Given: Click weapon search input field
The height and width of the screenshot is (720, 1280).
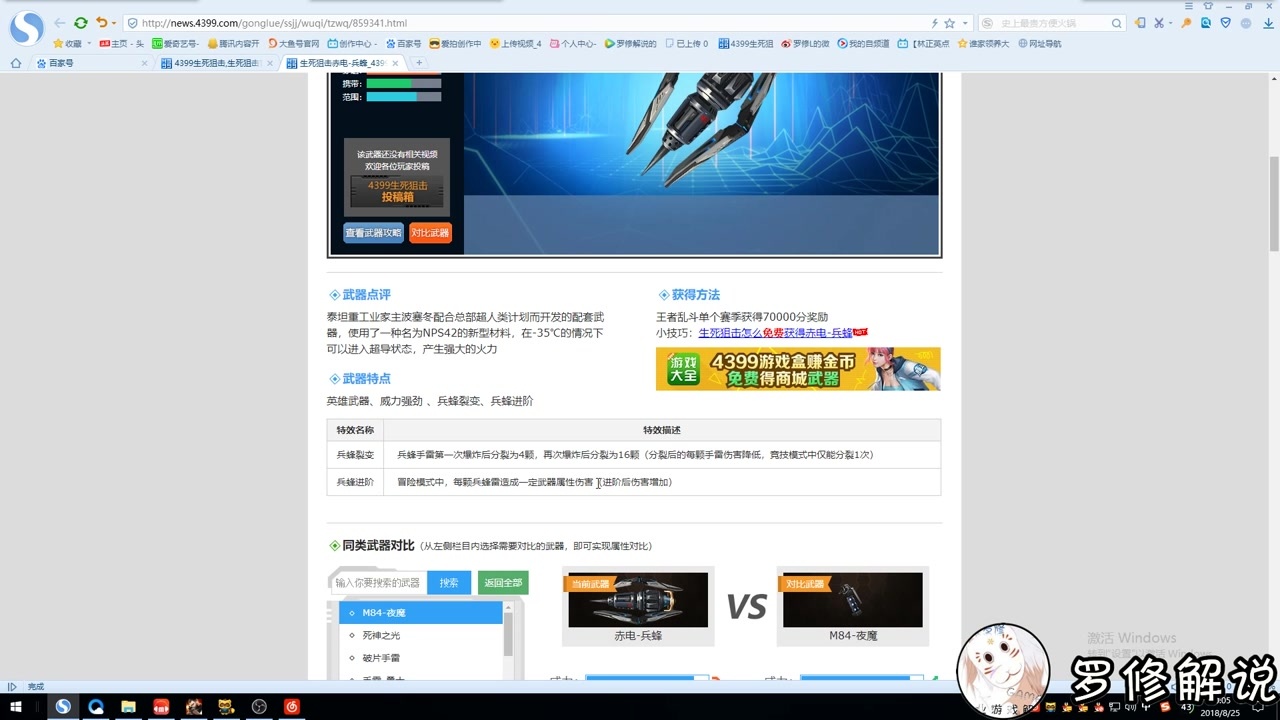Looking at the screenshot, I should pyautogui.click(x=378, y=583).
